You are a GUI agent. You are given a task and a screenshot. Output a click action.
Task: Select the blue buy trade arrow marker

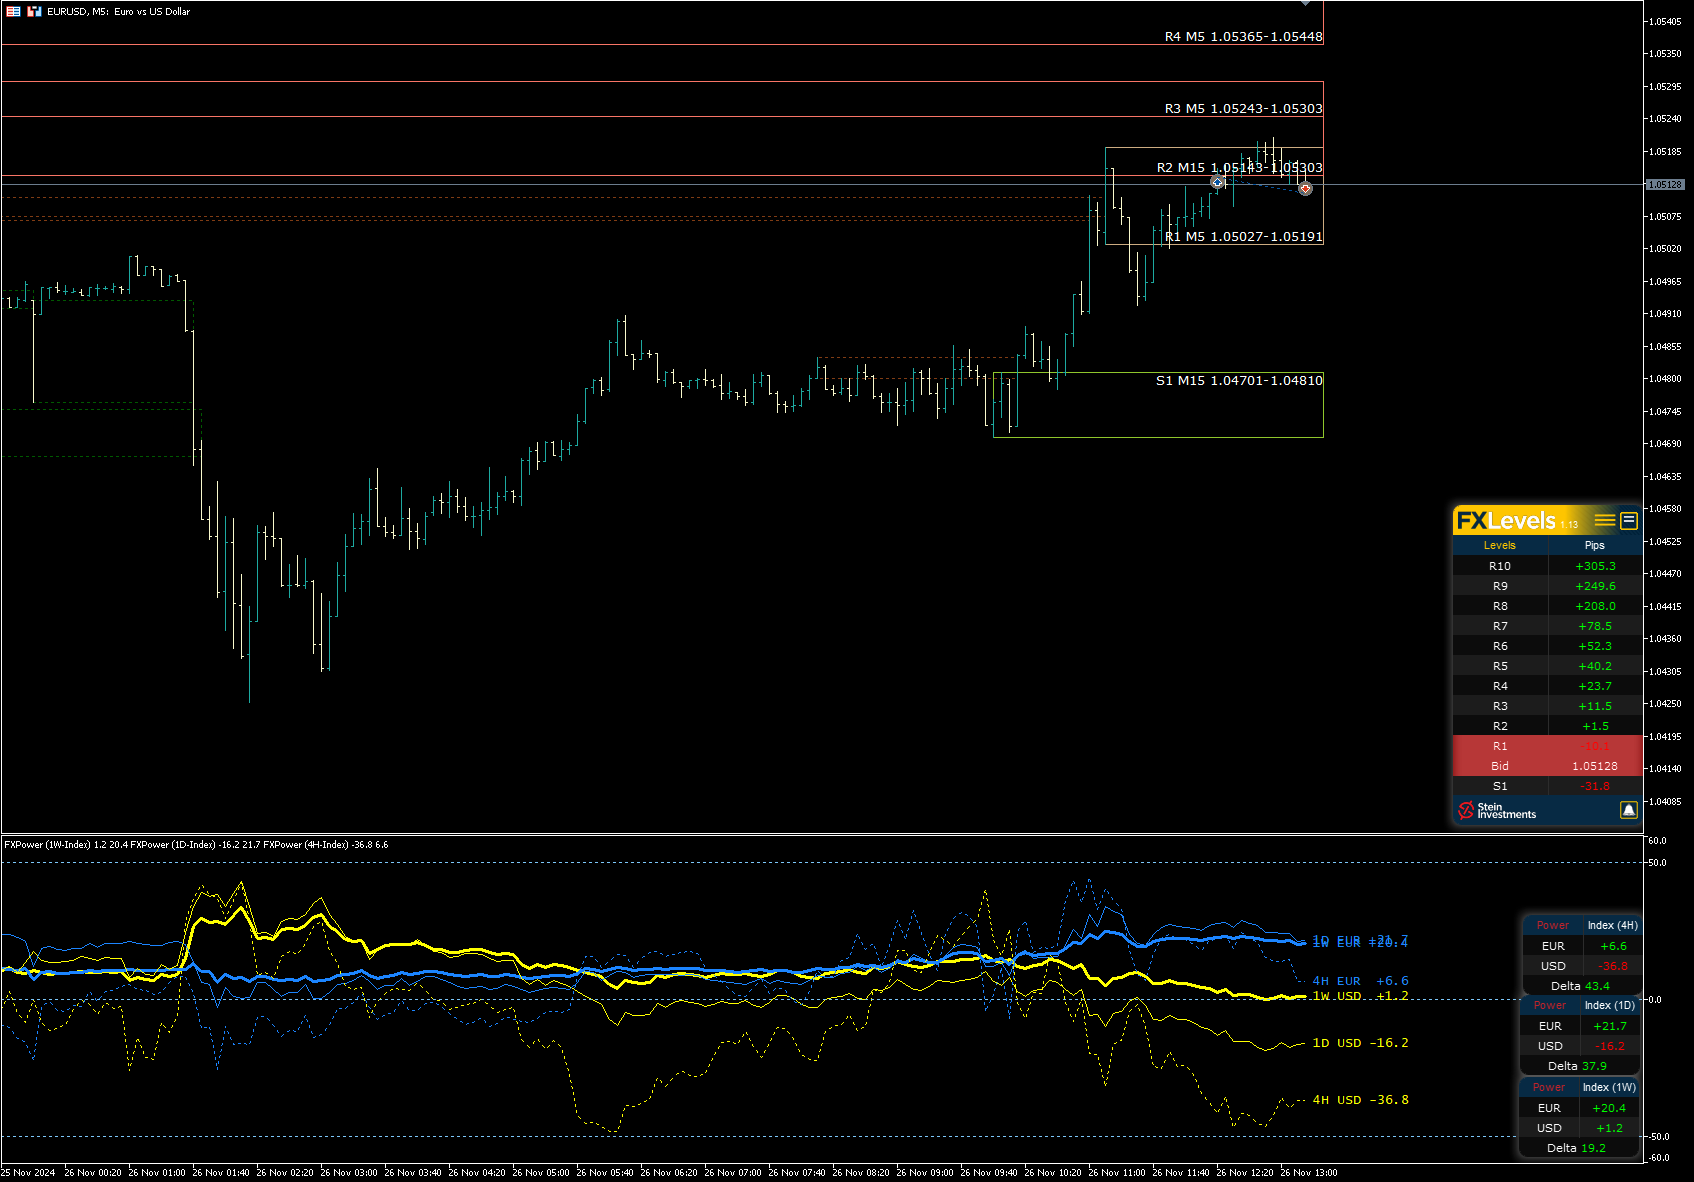(1217, 182)
